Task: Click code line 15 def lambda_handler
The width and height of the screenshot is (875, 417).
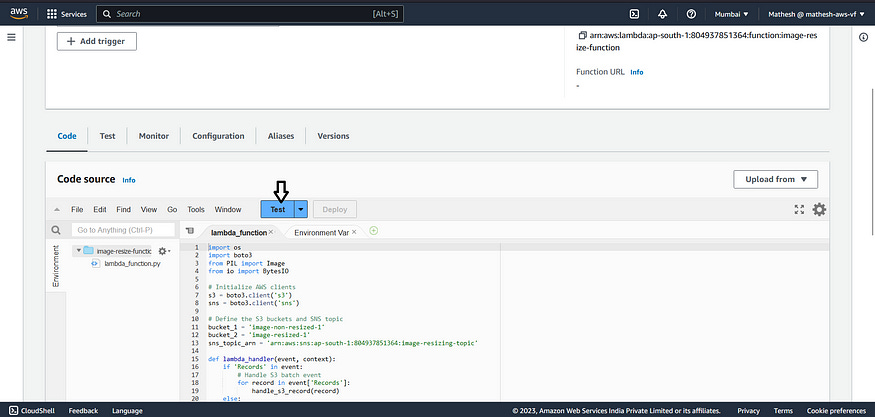Action: [x=272, y=359]
